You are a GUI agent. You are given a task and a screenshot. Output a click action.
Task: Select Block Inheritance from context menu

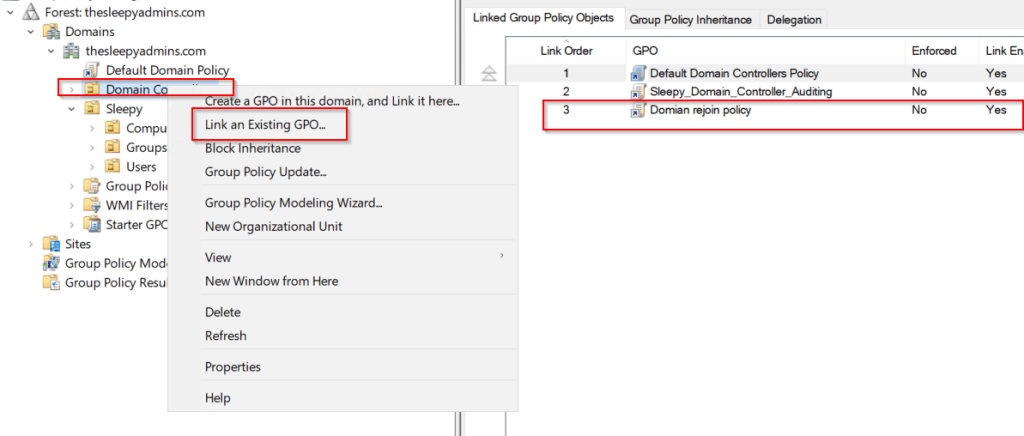252,148
